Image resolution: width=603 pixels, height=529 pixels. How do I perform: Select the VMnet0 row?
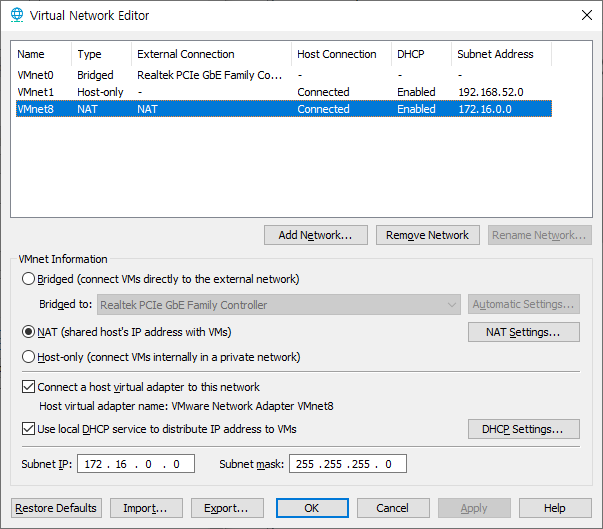[284, 75]
